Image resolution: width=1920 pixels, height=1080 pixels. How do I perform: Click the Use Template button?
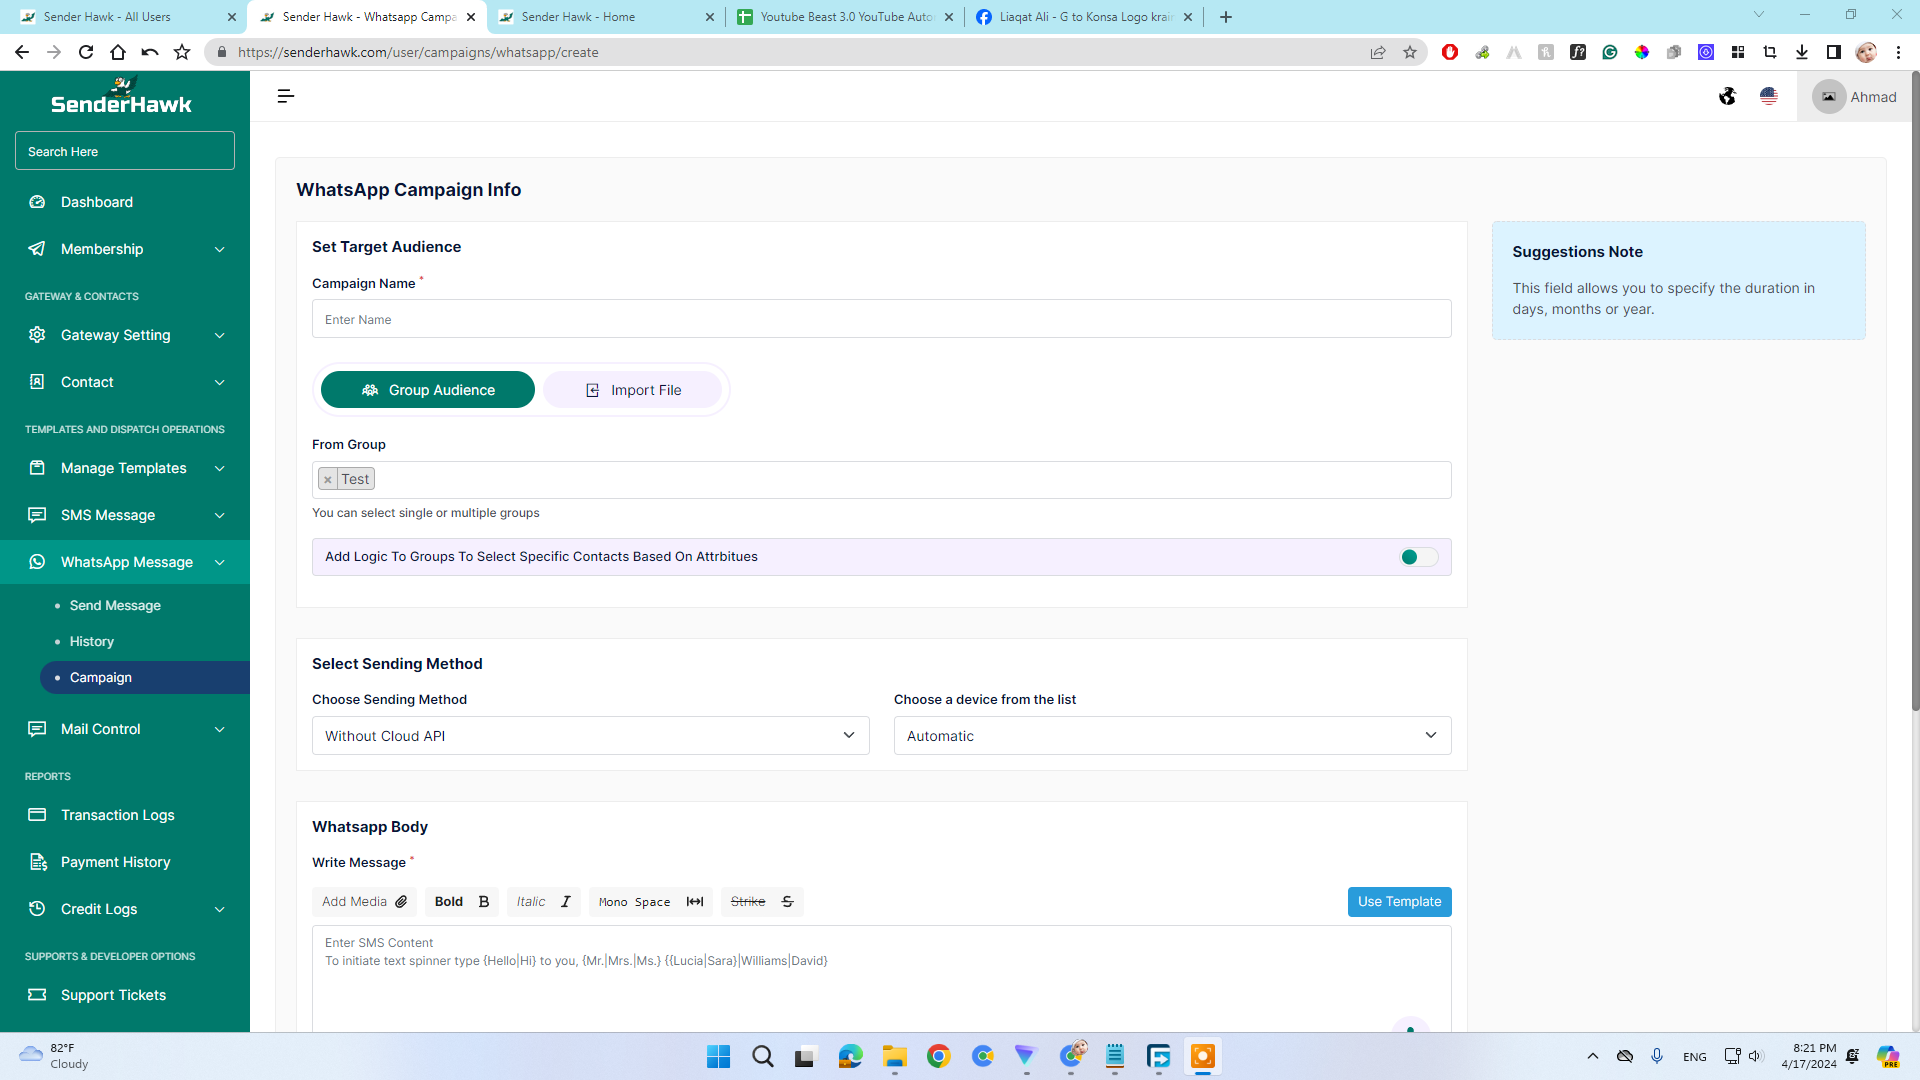(x=1399, y=902)
